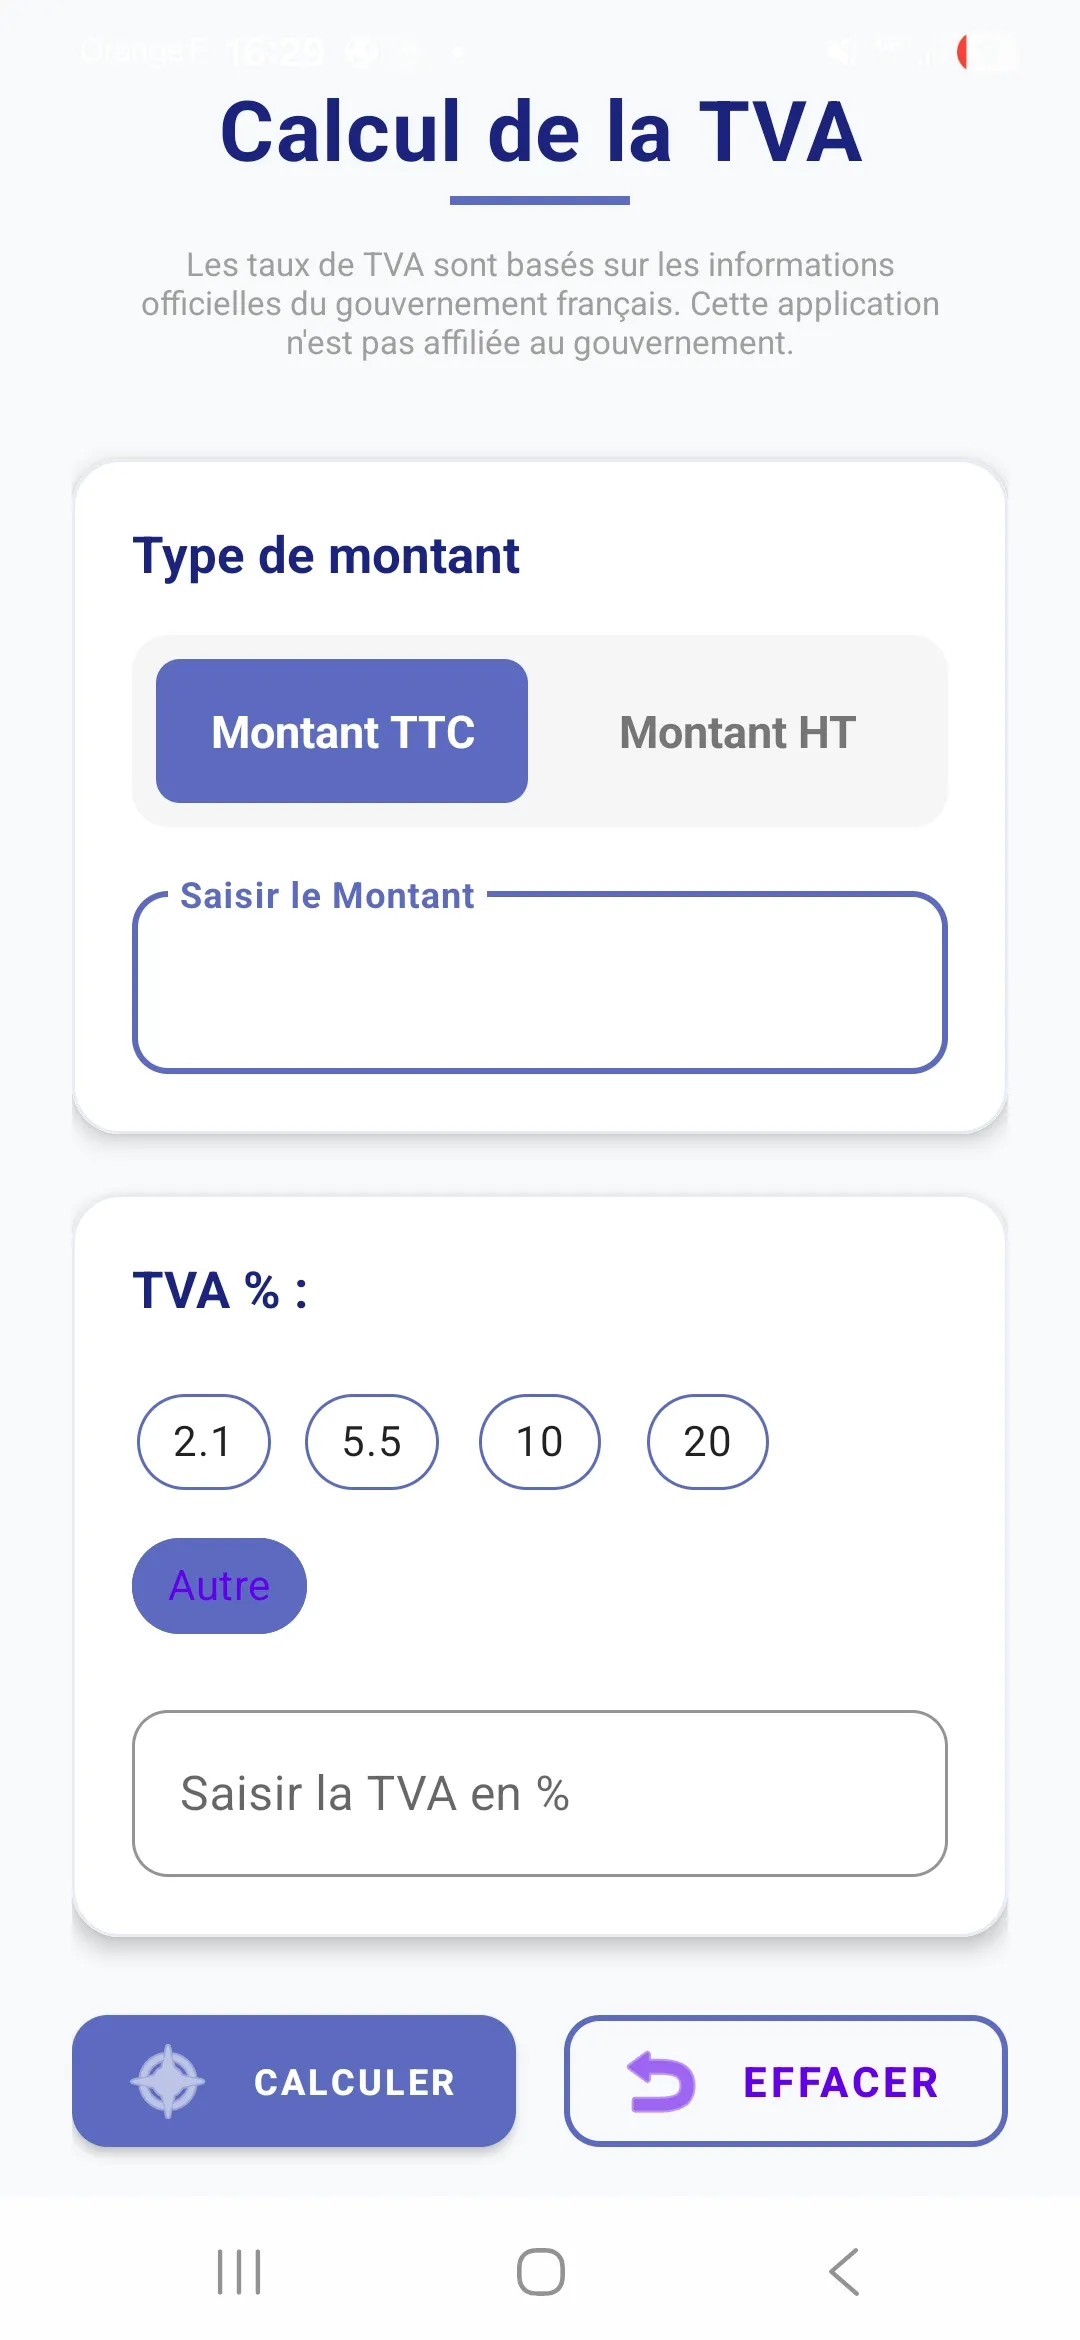Tap the Calcul de la TVA title
This screenshot has width=1080, height=2340.
pos(540,132)
